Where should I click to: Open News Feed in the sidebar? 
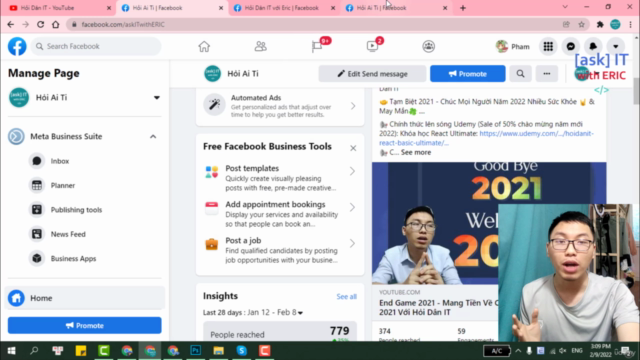pos(68,234)
